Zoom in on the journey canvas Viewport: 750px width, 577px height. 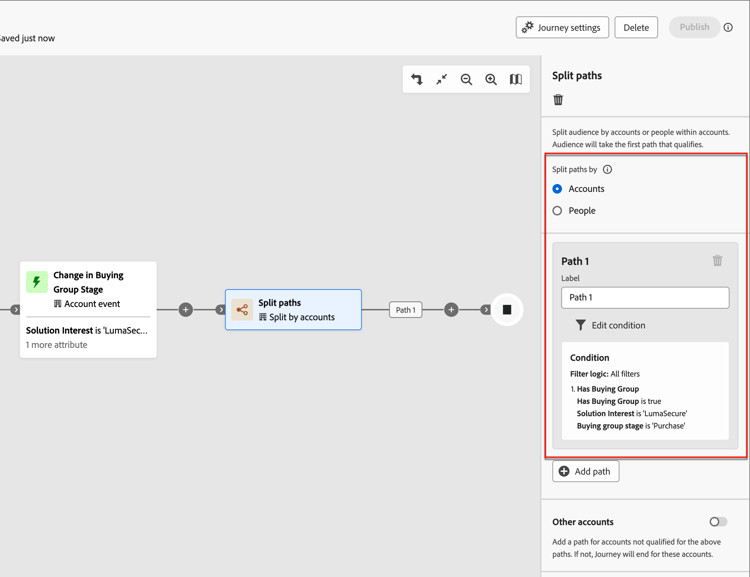point(491,79)
